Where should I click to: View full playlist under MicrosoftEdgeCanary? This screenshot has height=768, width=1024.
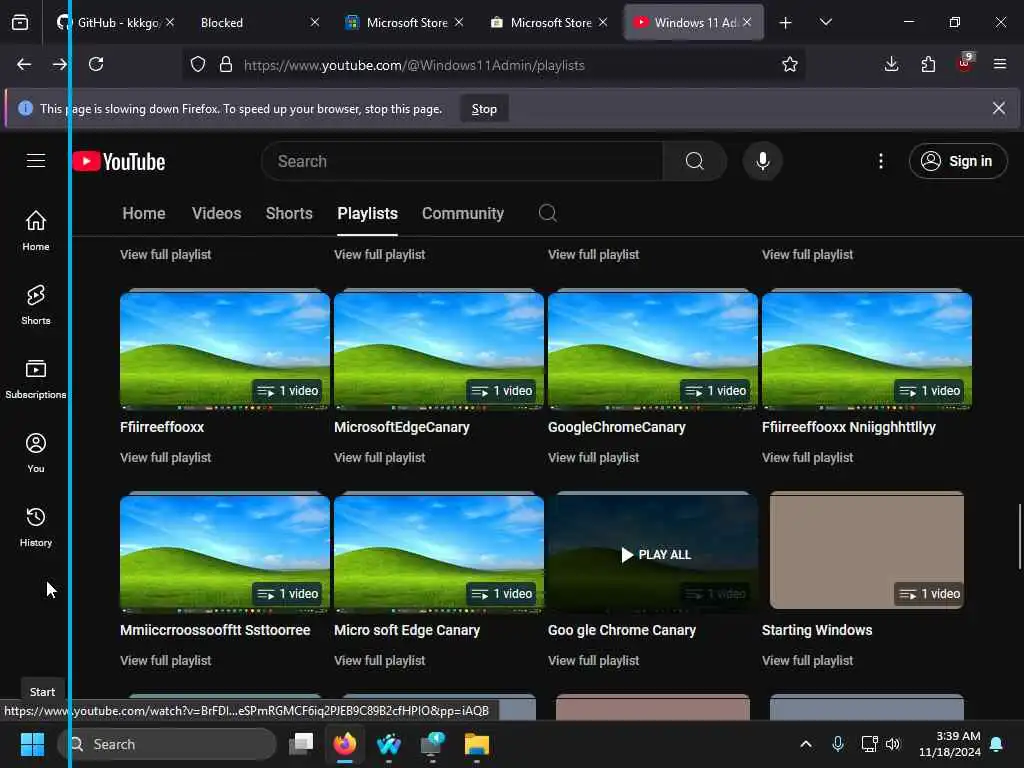(379, 458)
